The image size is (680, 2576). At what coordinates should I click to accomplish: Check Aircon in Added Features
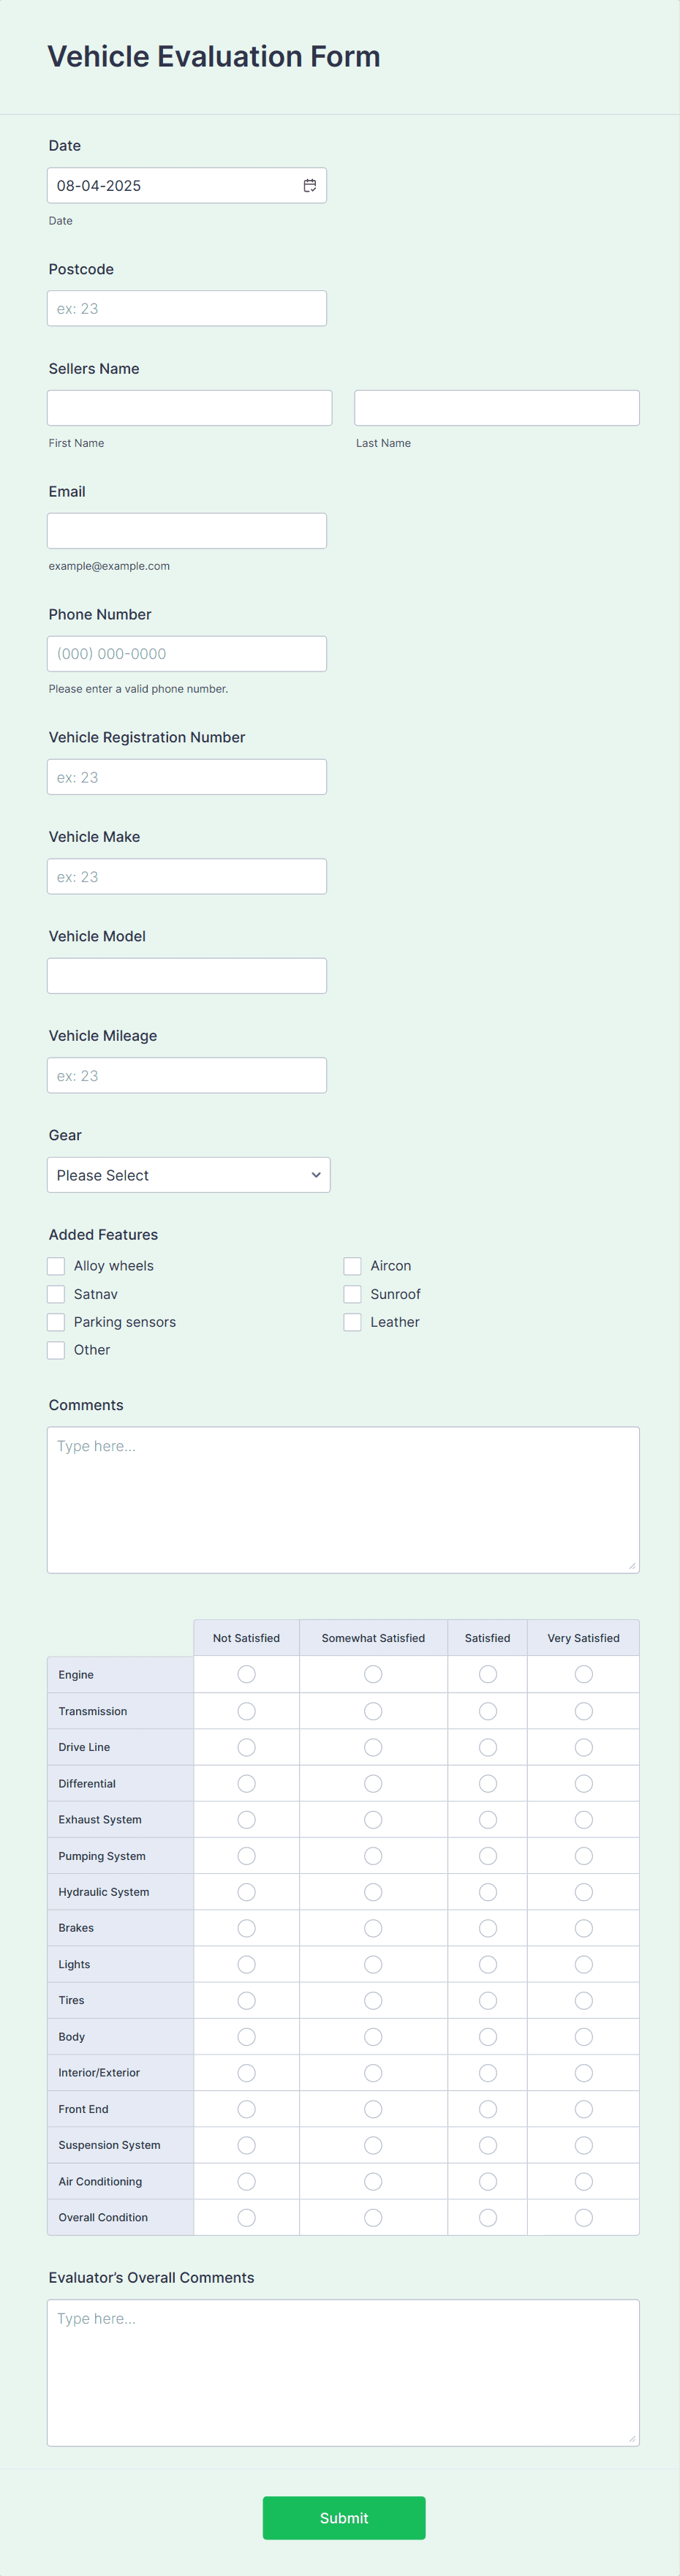pyautogui.click(x=352, y=1265)
